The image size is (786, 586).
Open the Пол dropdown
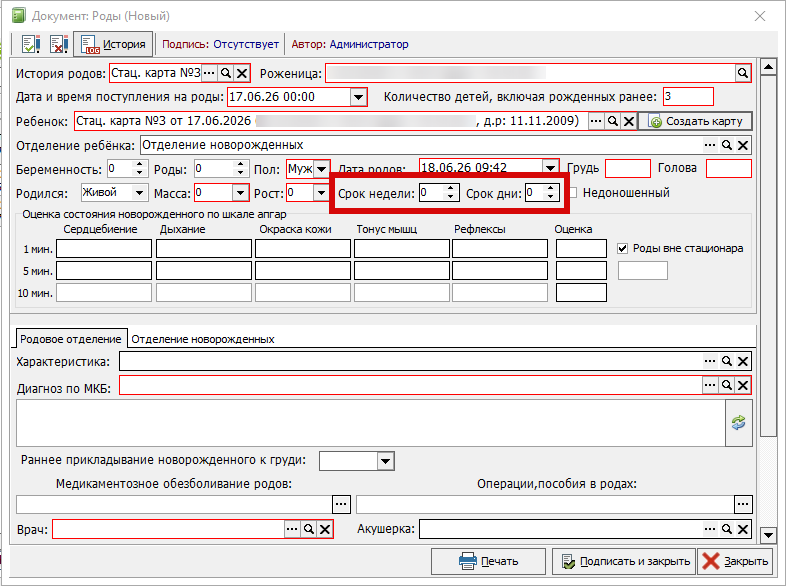click(321, 169)
